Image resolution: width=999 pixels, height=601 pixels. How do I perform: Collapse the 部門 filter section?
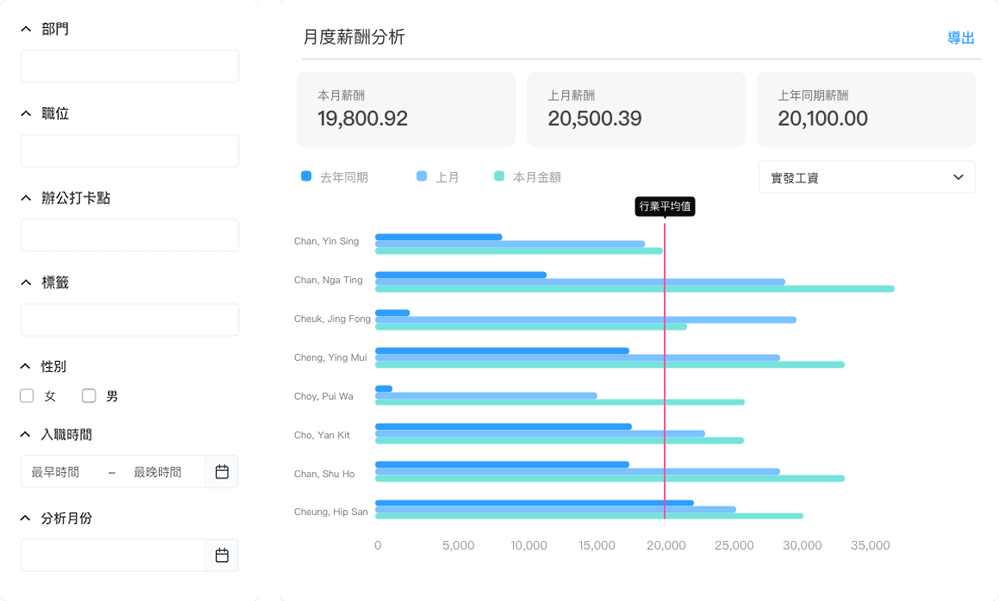pyautogui.click(x=26, y=29)
